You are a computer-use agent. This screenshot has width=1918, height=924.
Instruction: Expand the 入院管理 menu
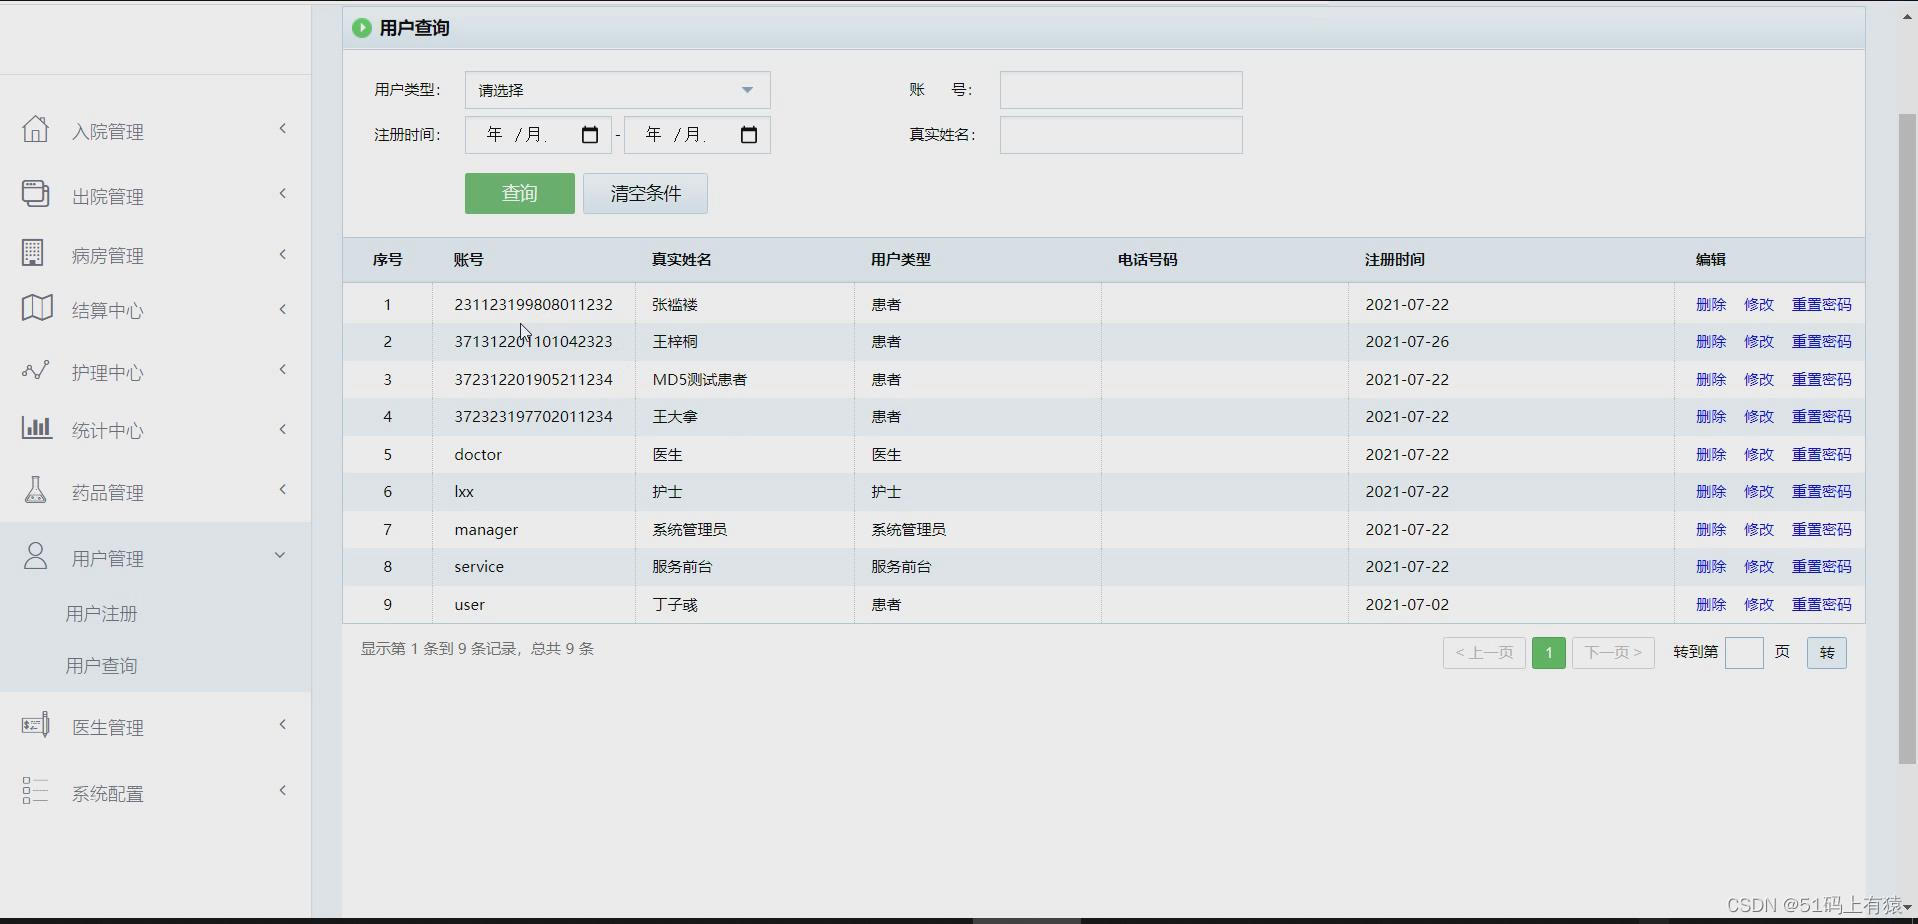pos(283,128)
